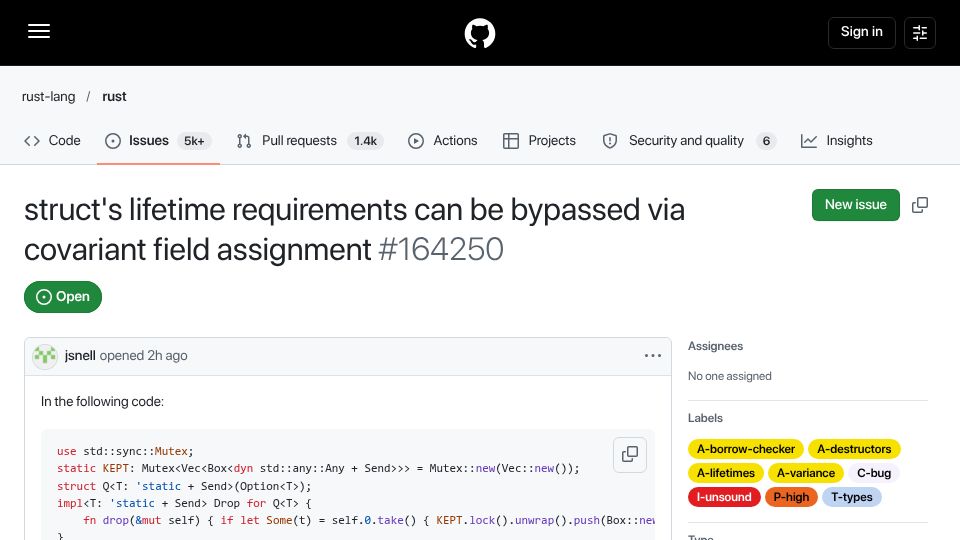960x540 pixels.
Task: Copy the code block contents
Action: (630, 455)
